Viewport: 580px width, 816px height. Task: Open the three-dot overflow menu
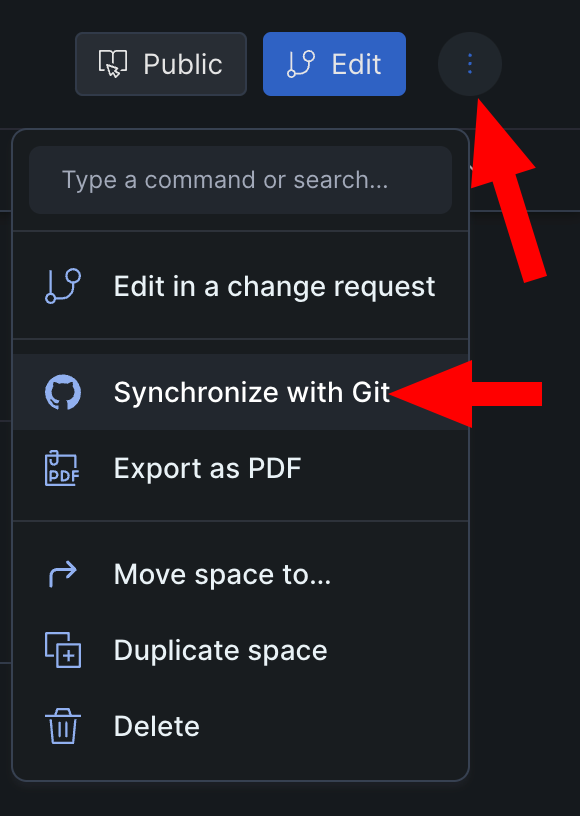470,63
